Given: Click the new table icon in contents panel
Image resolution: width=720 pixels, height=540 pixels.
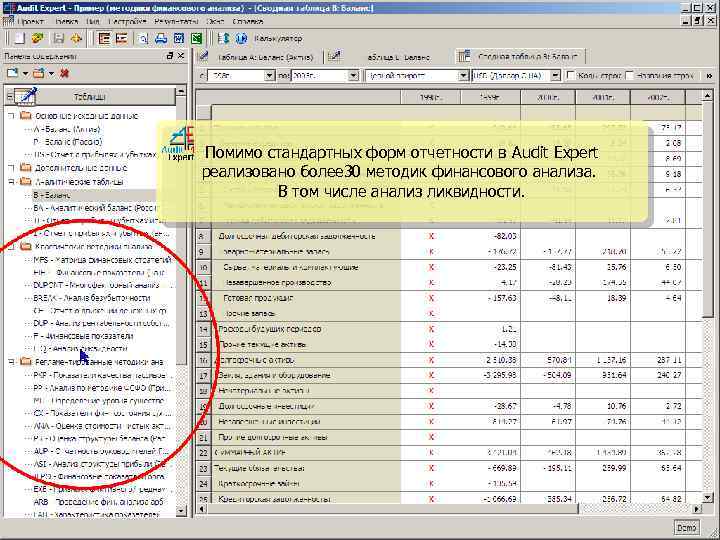Looking at the screenshot, I should tap(12, 73).
